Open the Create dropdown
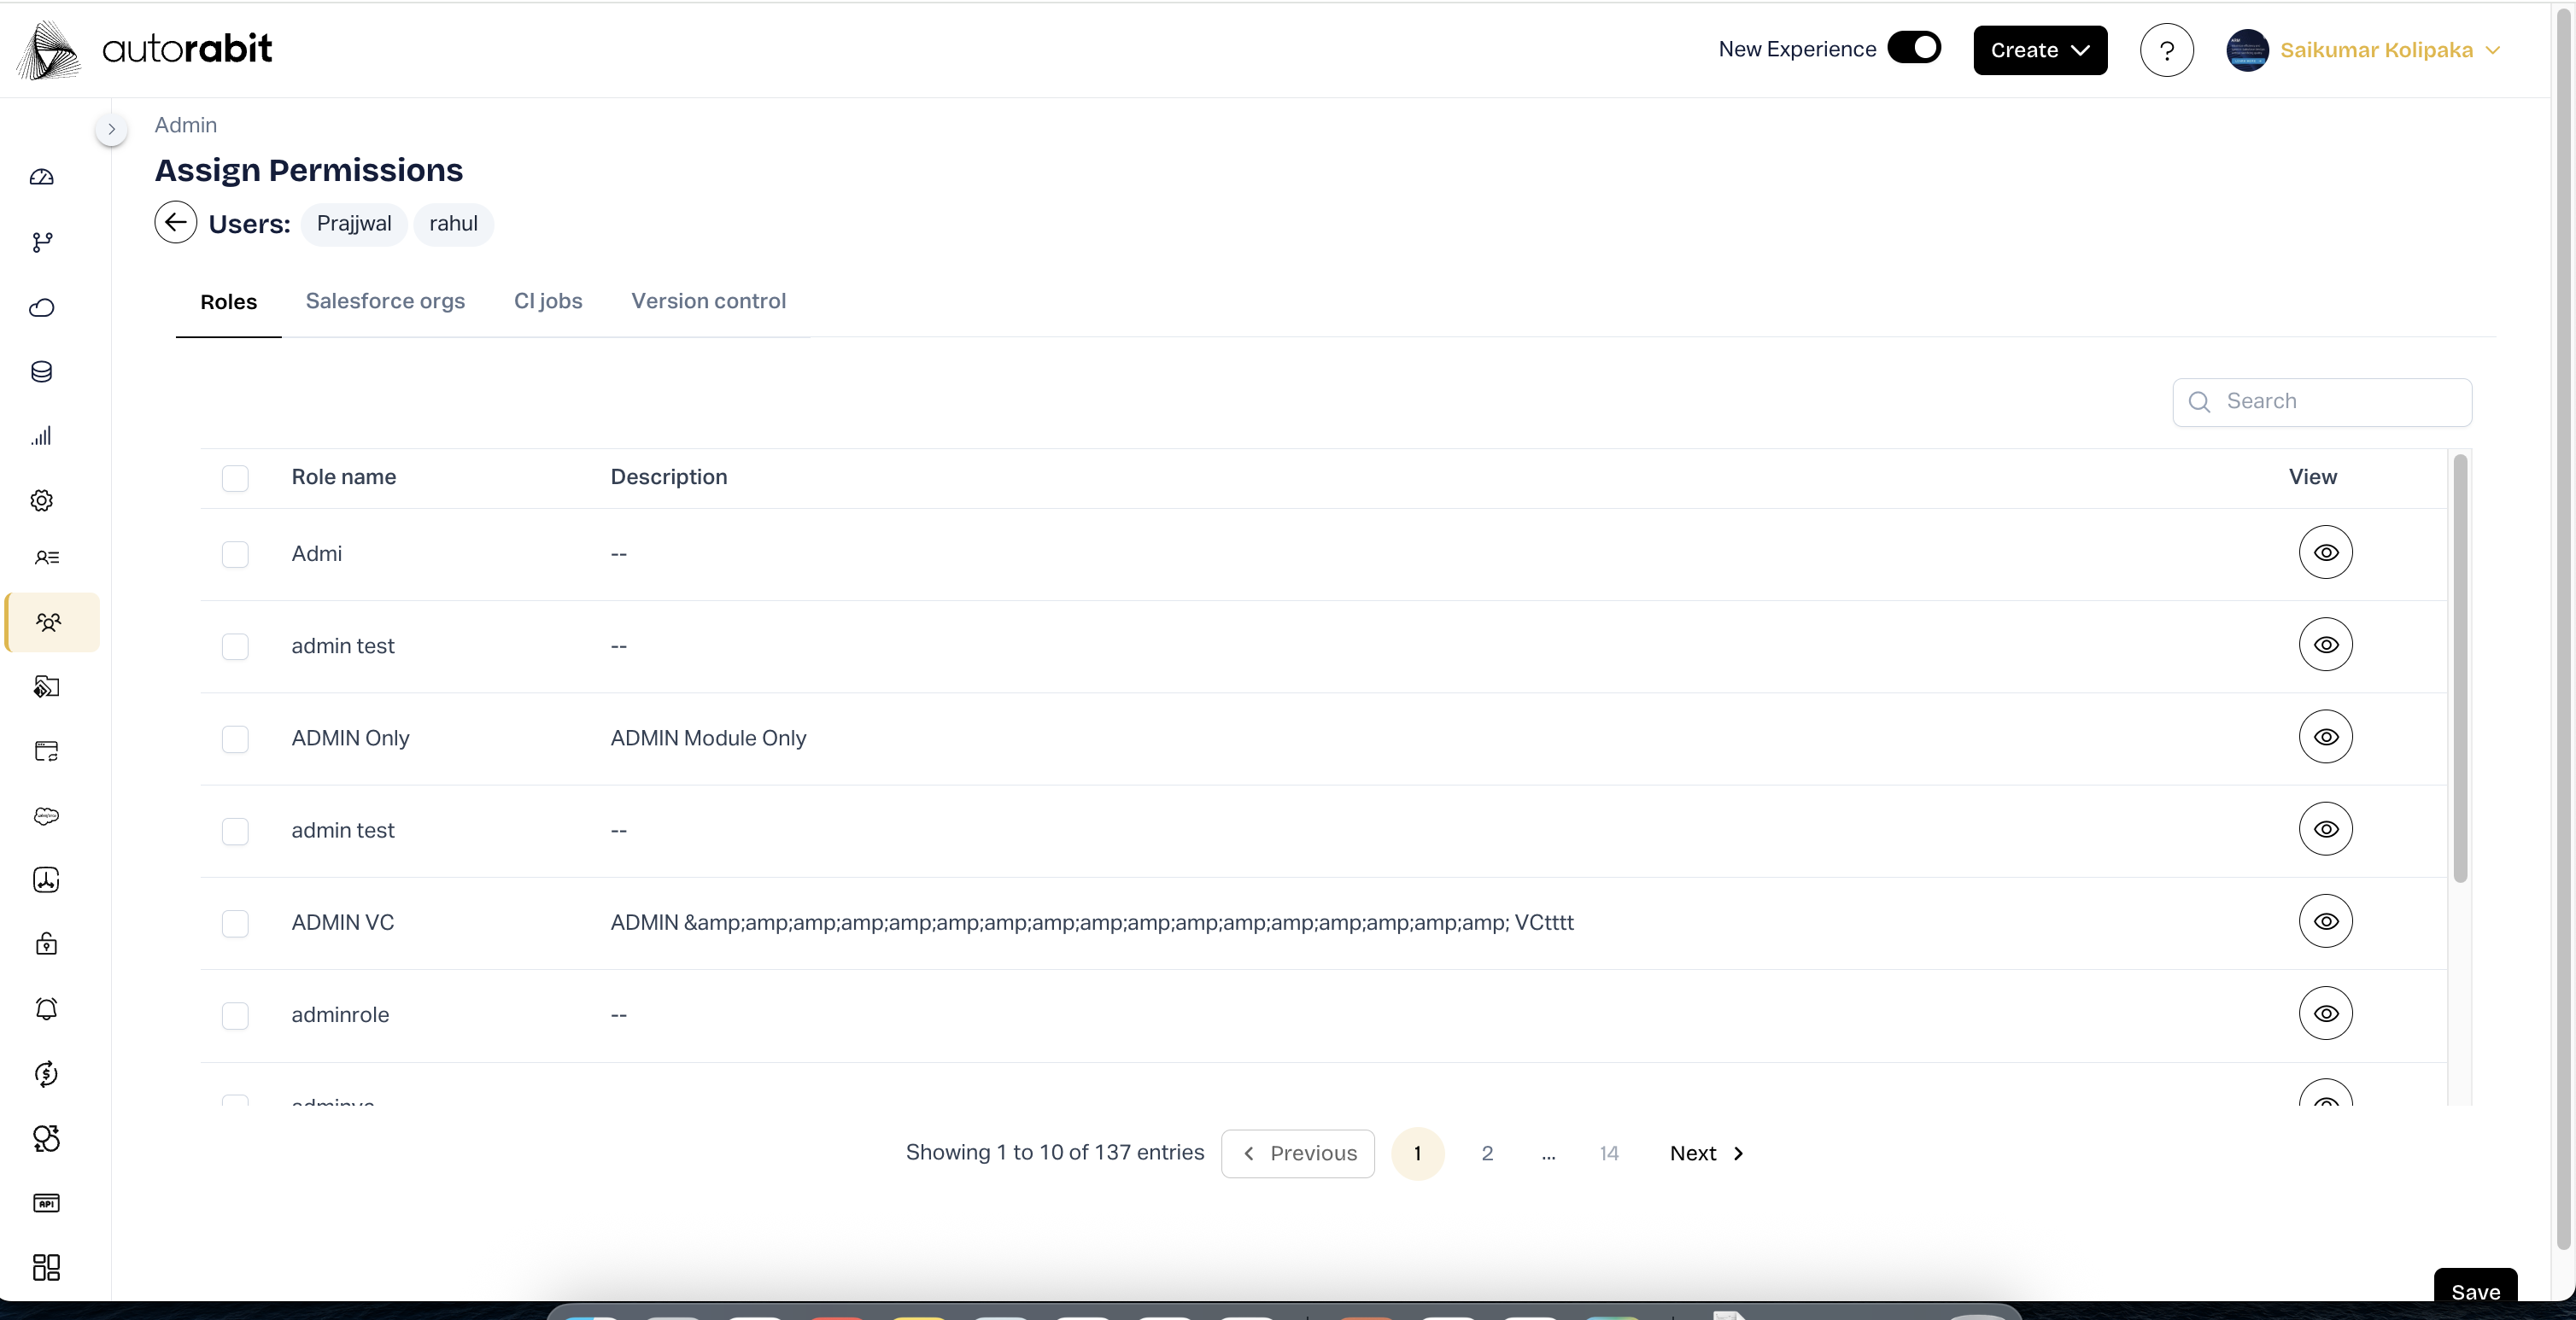Screen dimensions: 2576x1320 point(2039,50)
